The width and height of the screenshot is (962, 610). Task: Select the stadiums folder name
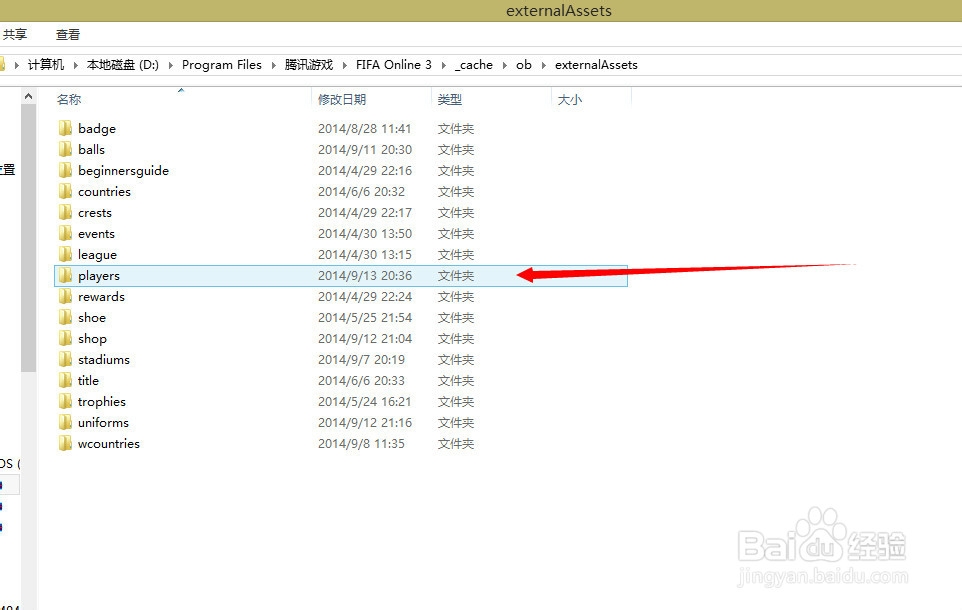(x=104, y=359)
